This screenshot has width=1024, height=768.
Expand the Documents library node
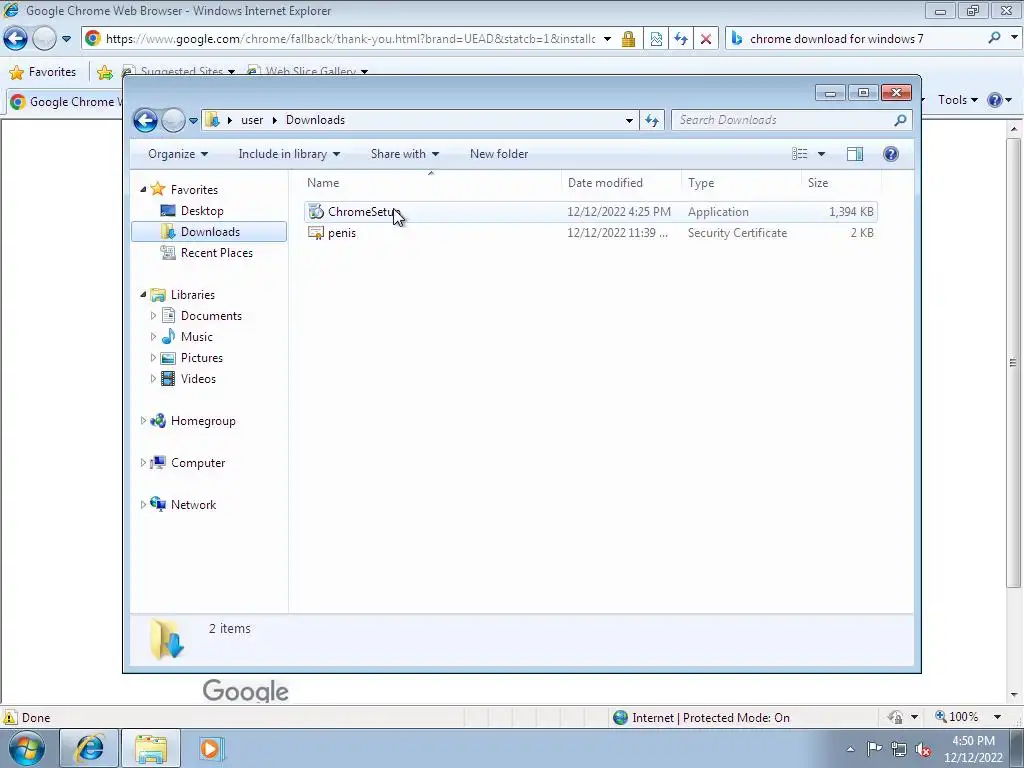tap(153, 315)
